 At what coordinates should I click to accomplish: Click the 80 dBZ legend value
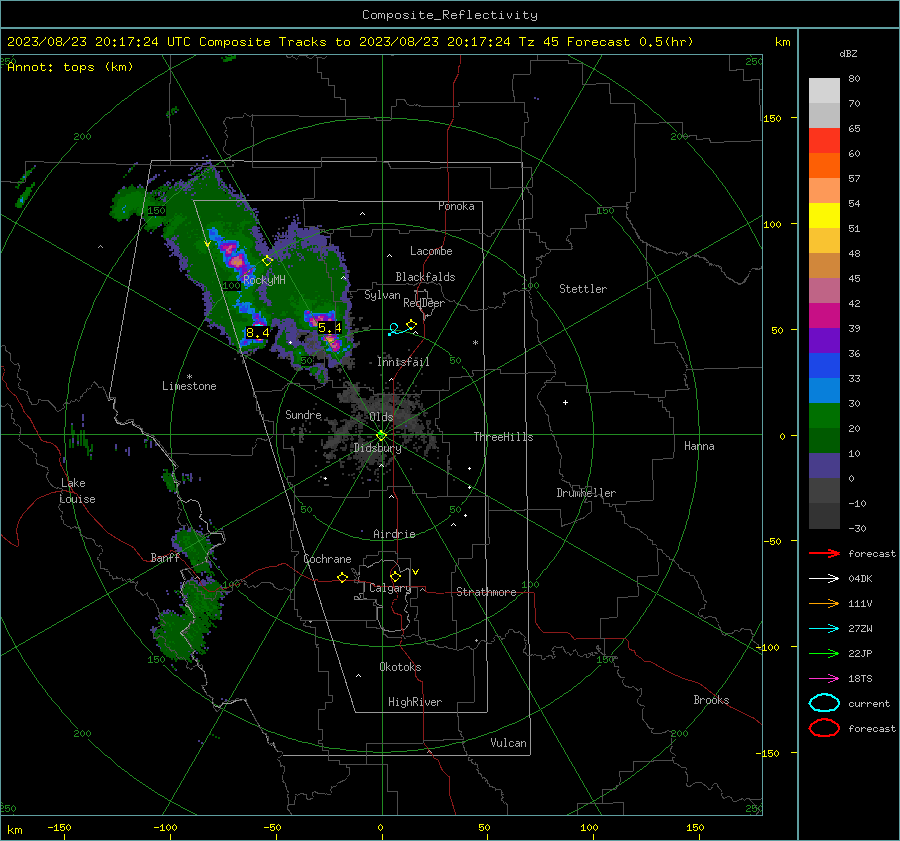(x=854, y=79)
